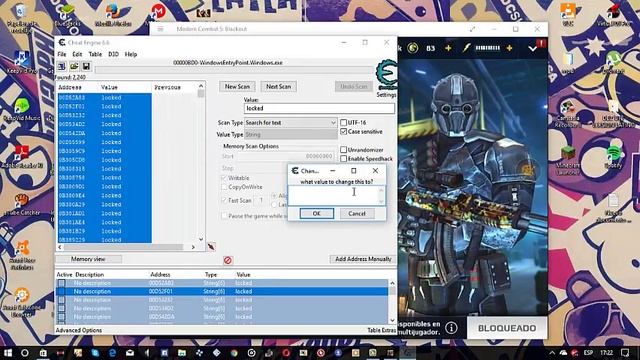
Task: Click the red no-entry clear list icon
Action: [x=228, y=260]
